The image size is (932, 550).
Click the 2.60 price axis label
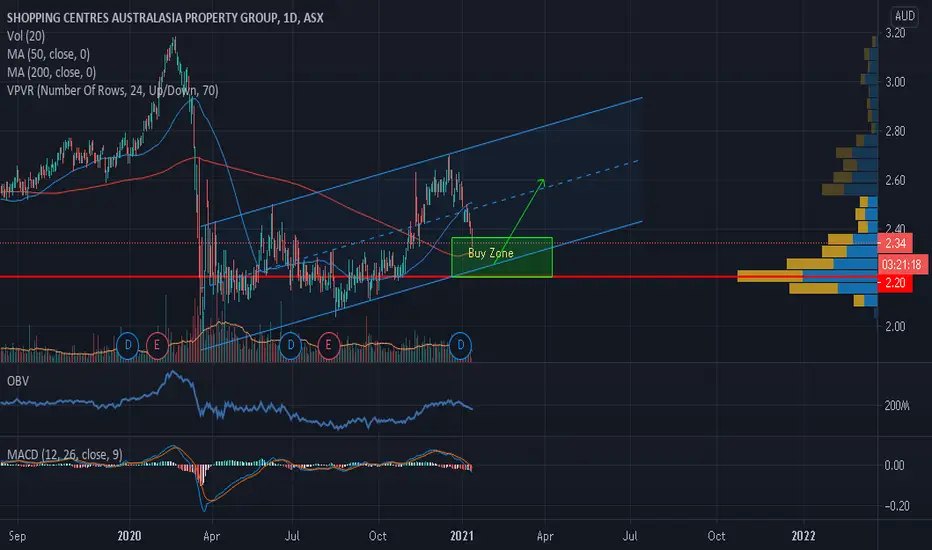coord(895,180)
